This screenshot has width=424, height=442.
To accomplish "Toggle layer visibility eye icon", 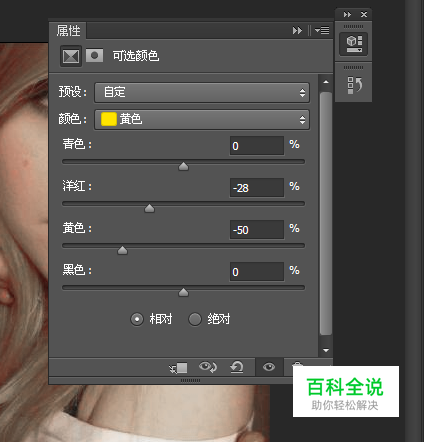I will coord(269,367).
